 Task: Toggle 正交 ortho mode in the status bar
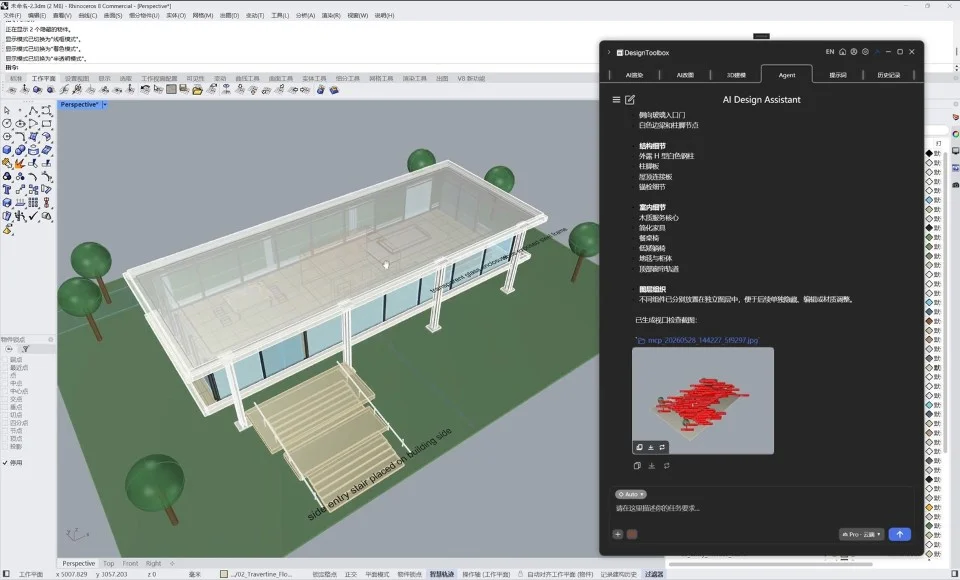click(x=351, y=574)
